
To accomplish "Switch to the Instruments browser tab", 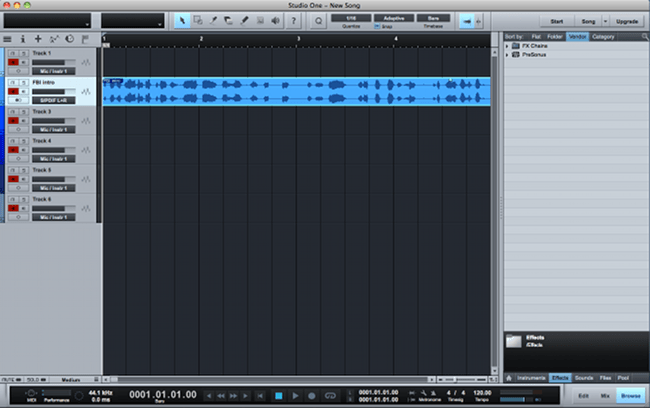I will coord(531,378).
